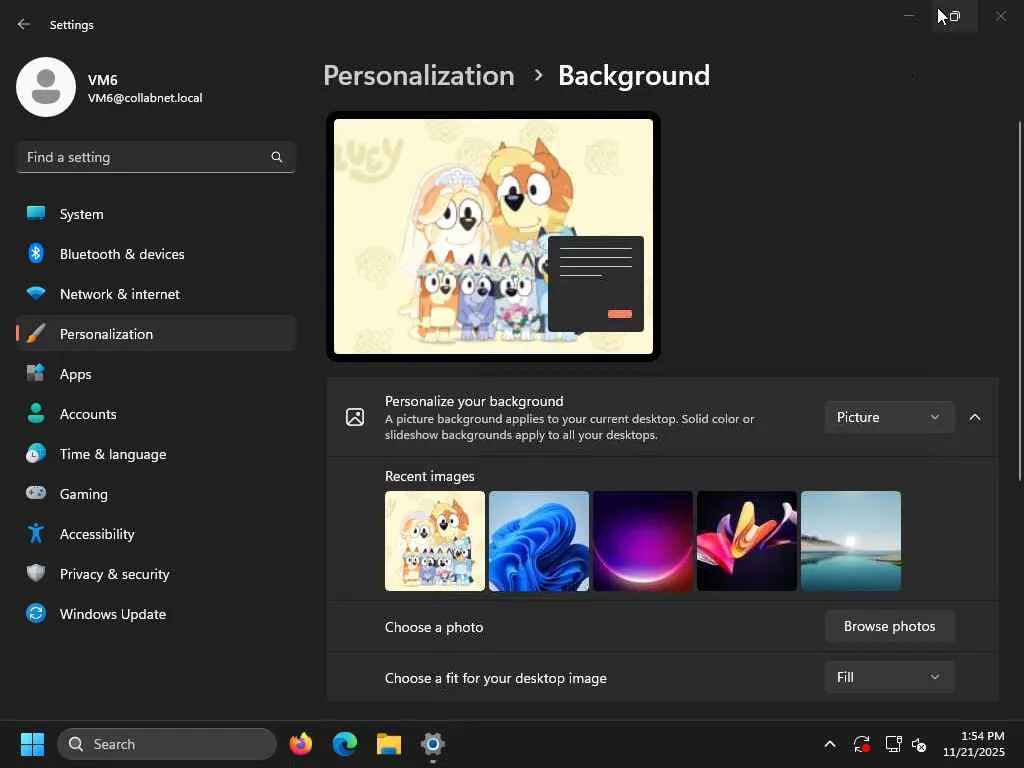The height and width of the screenshot is (768, 1024).
Task: Select the blue Windows bloom wallpaper
Action: coord(539,541)
